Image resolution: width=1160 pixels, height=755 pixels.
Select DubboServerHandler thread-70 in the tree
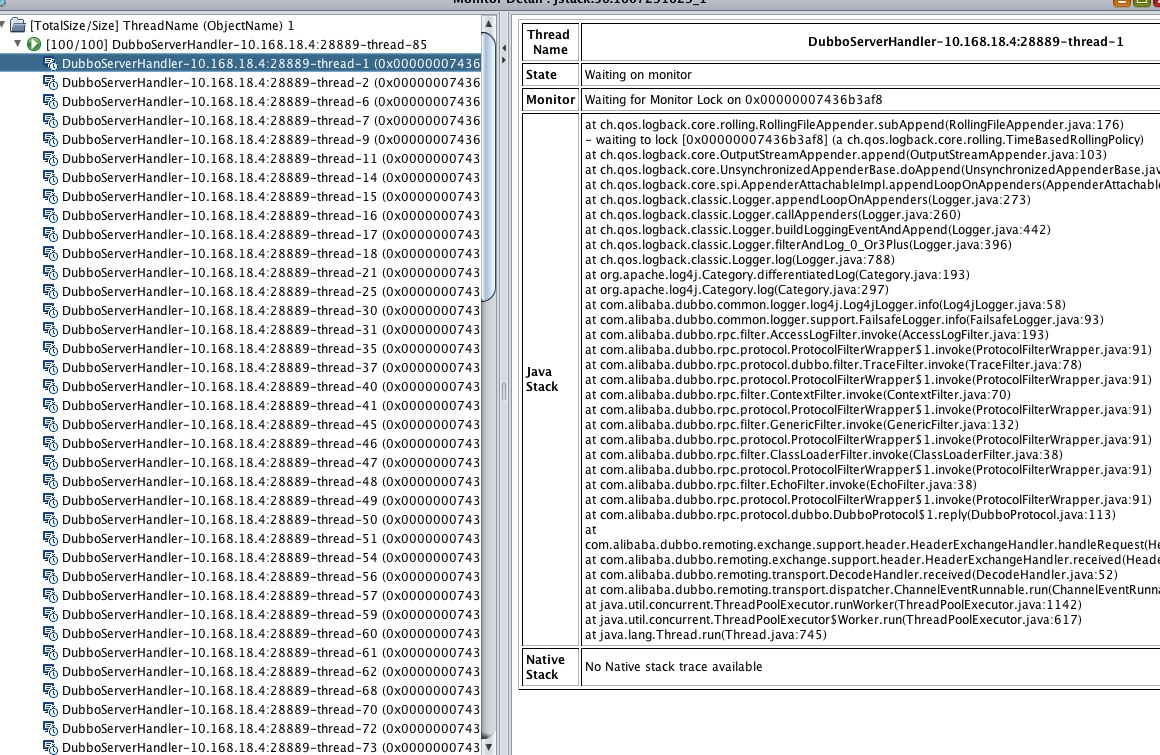point(271,709)
